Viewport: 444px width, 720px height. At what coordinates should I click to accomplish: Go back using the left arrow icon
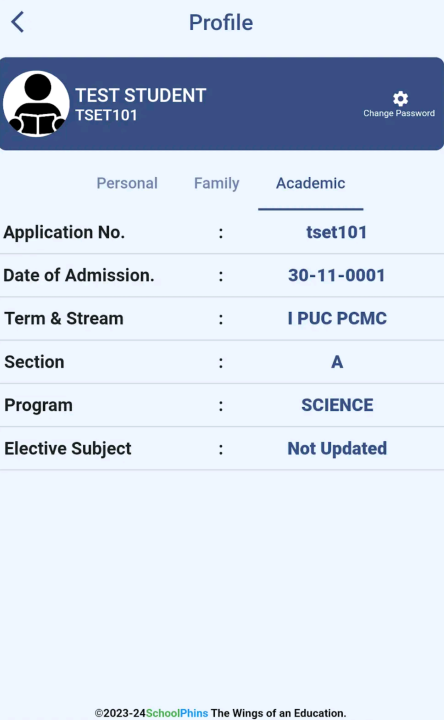pos(17,22)
